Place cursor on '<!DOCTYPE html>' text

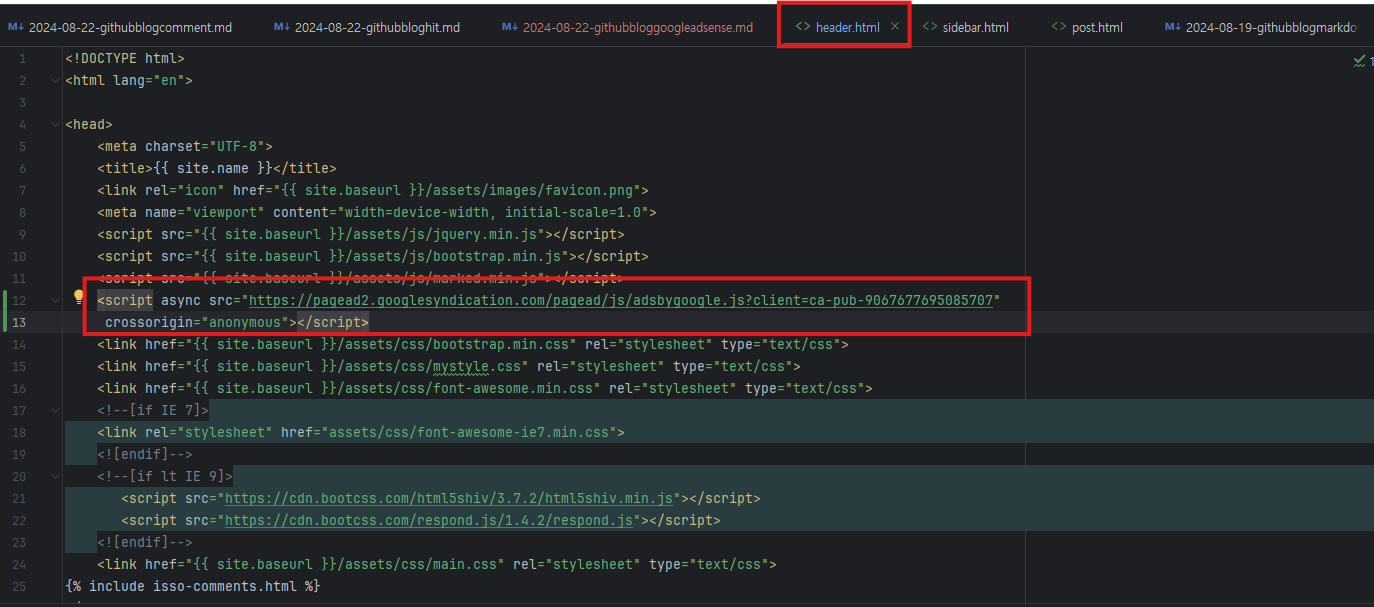(125, 59)
